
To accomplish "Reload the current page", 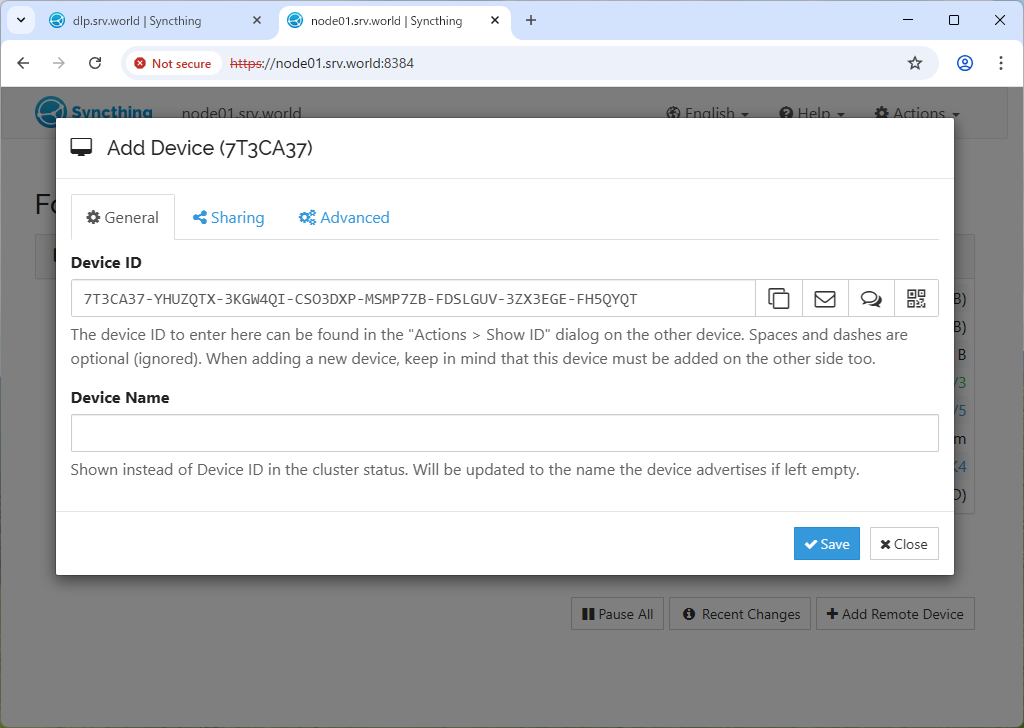I will click(x=95, y=63).
